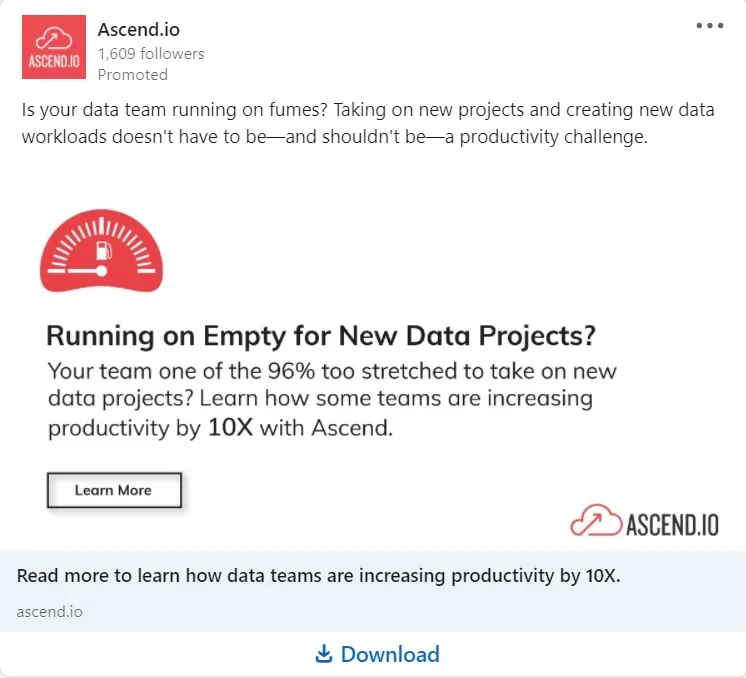This screenshot has width=746, height=678.
Task: Click the Download text label
Action: [x=390, y=654]
